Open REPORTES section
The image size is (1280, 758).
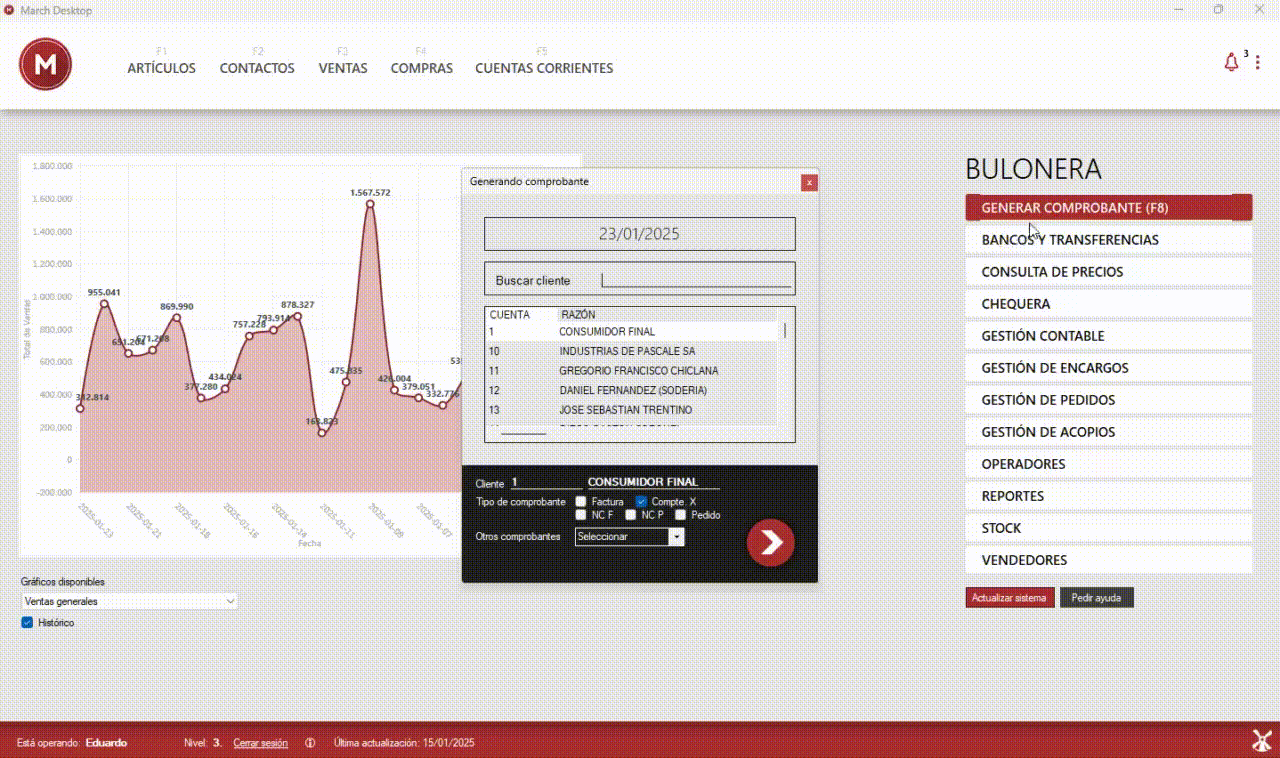[1109, 496]
